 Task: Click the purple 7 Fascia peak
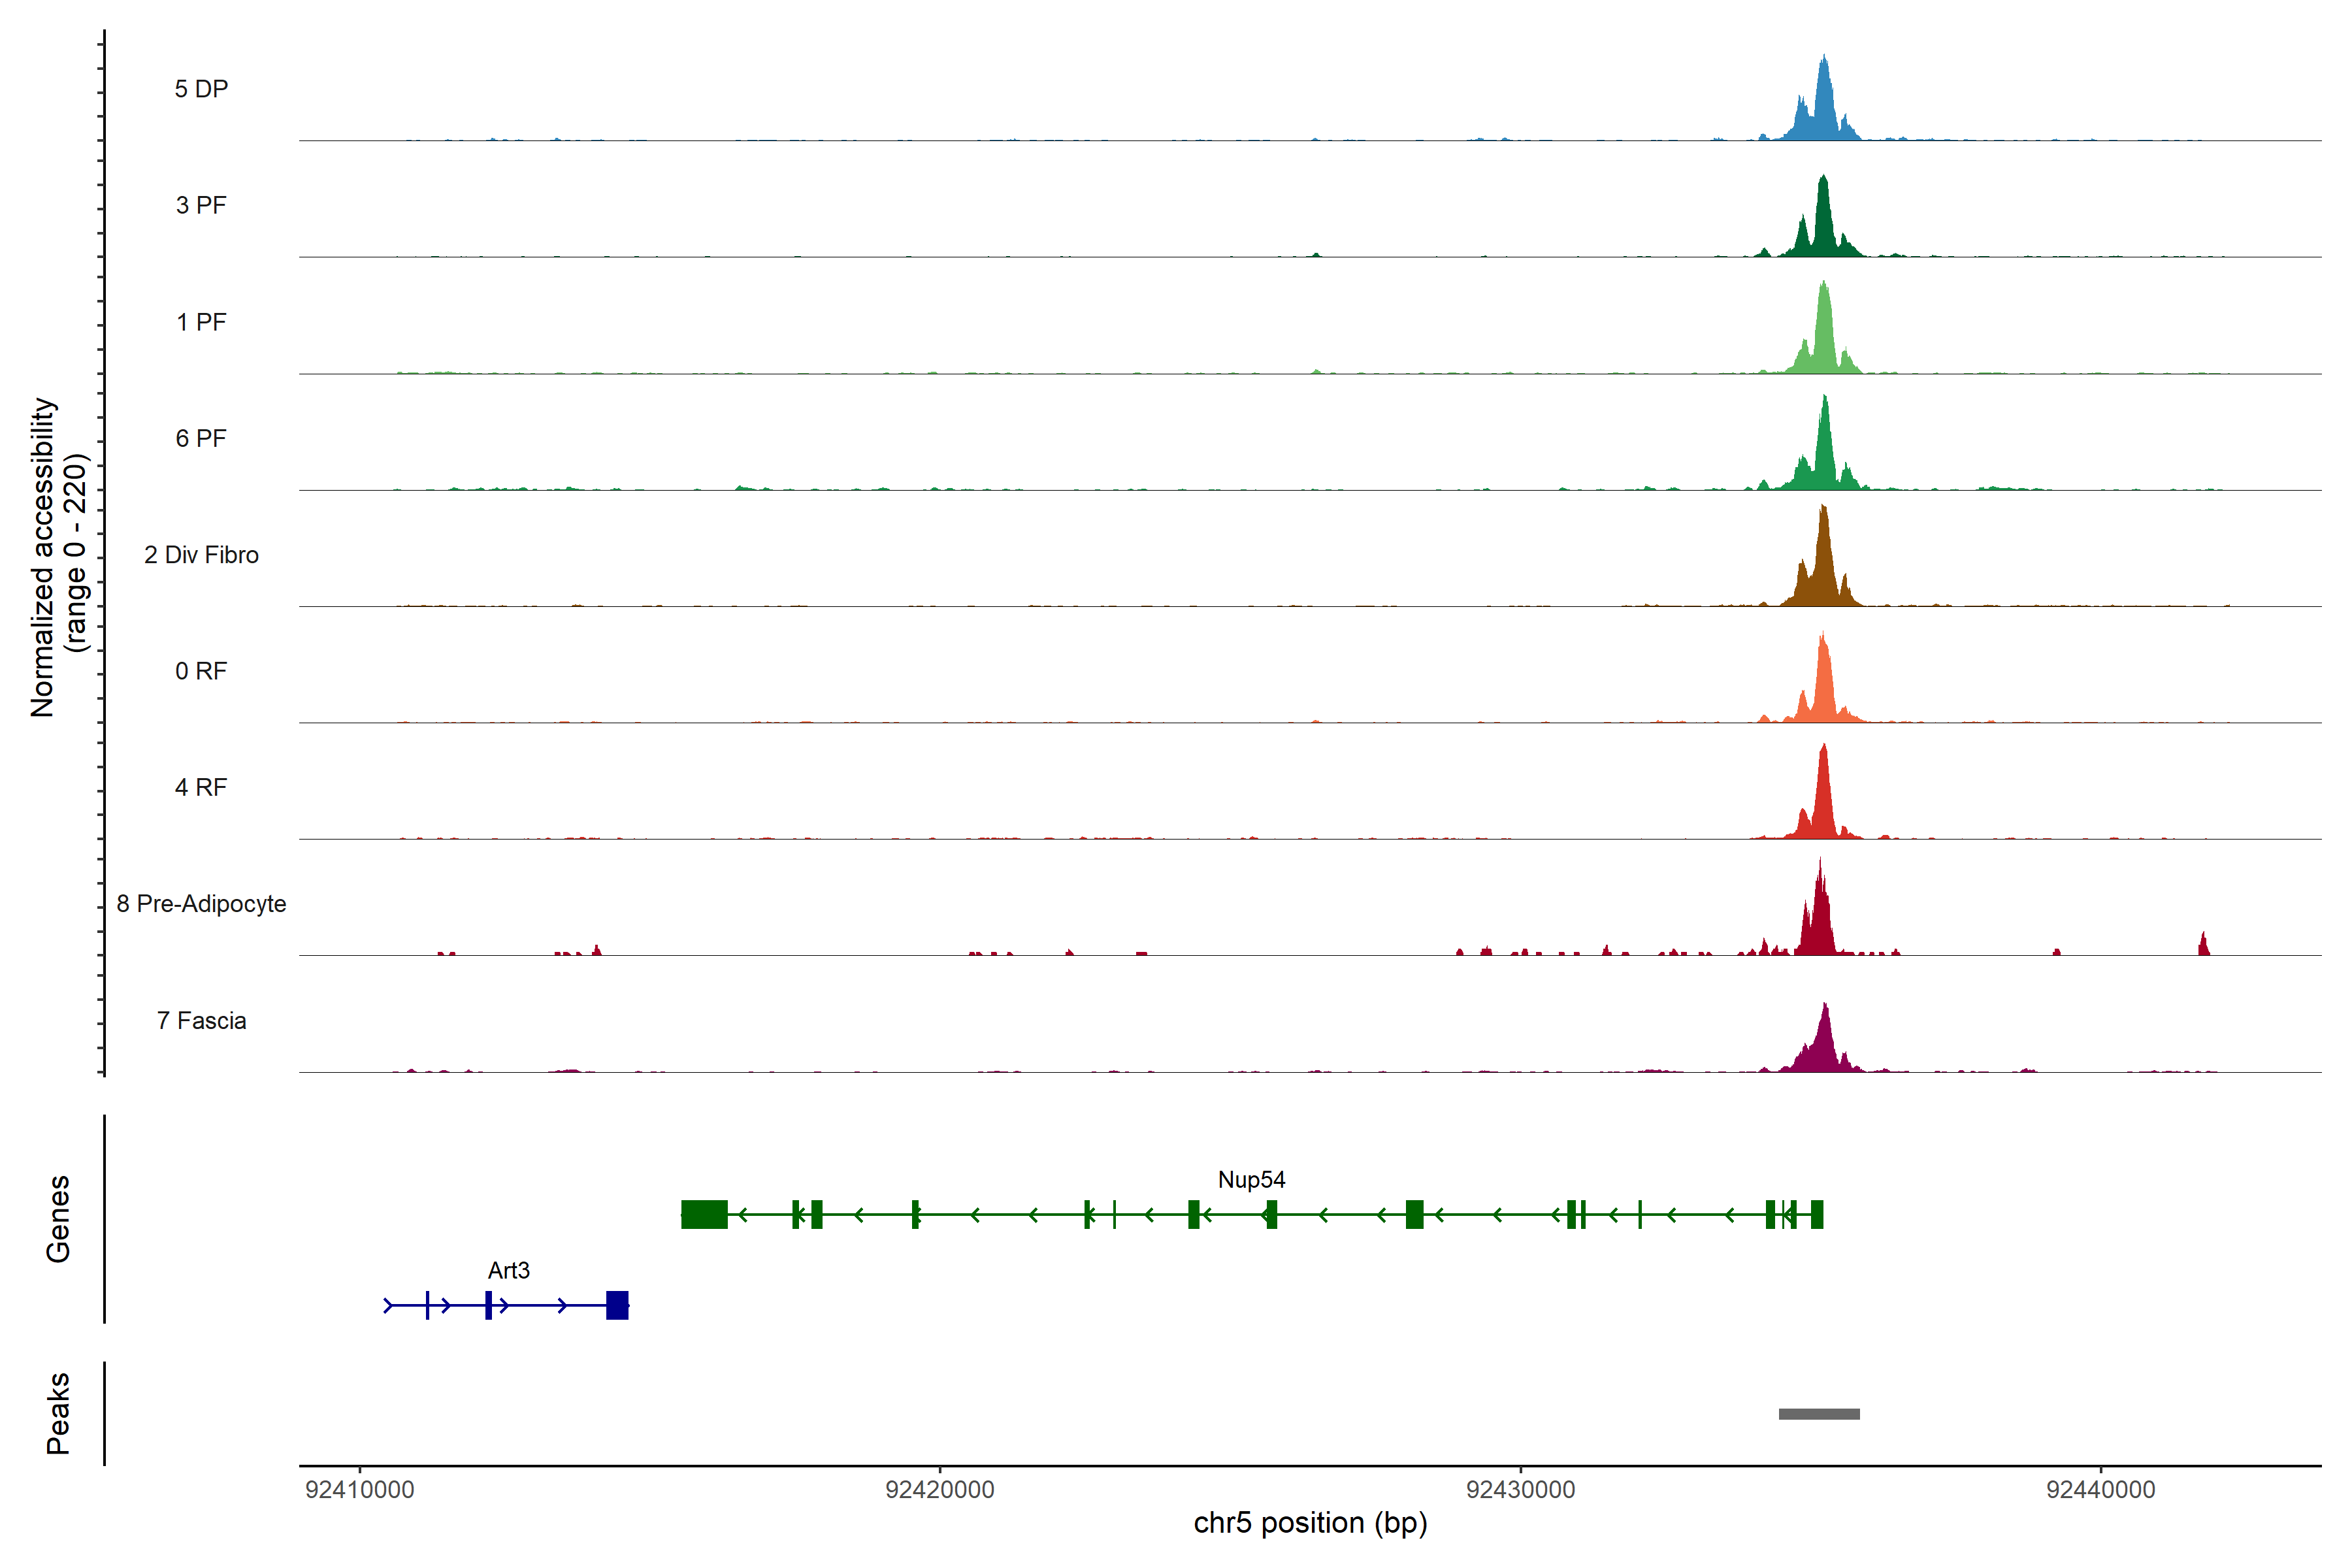pos(1824,1045)
